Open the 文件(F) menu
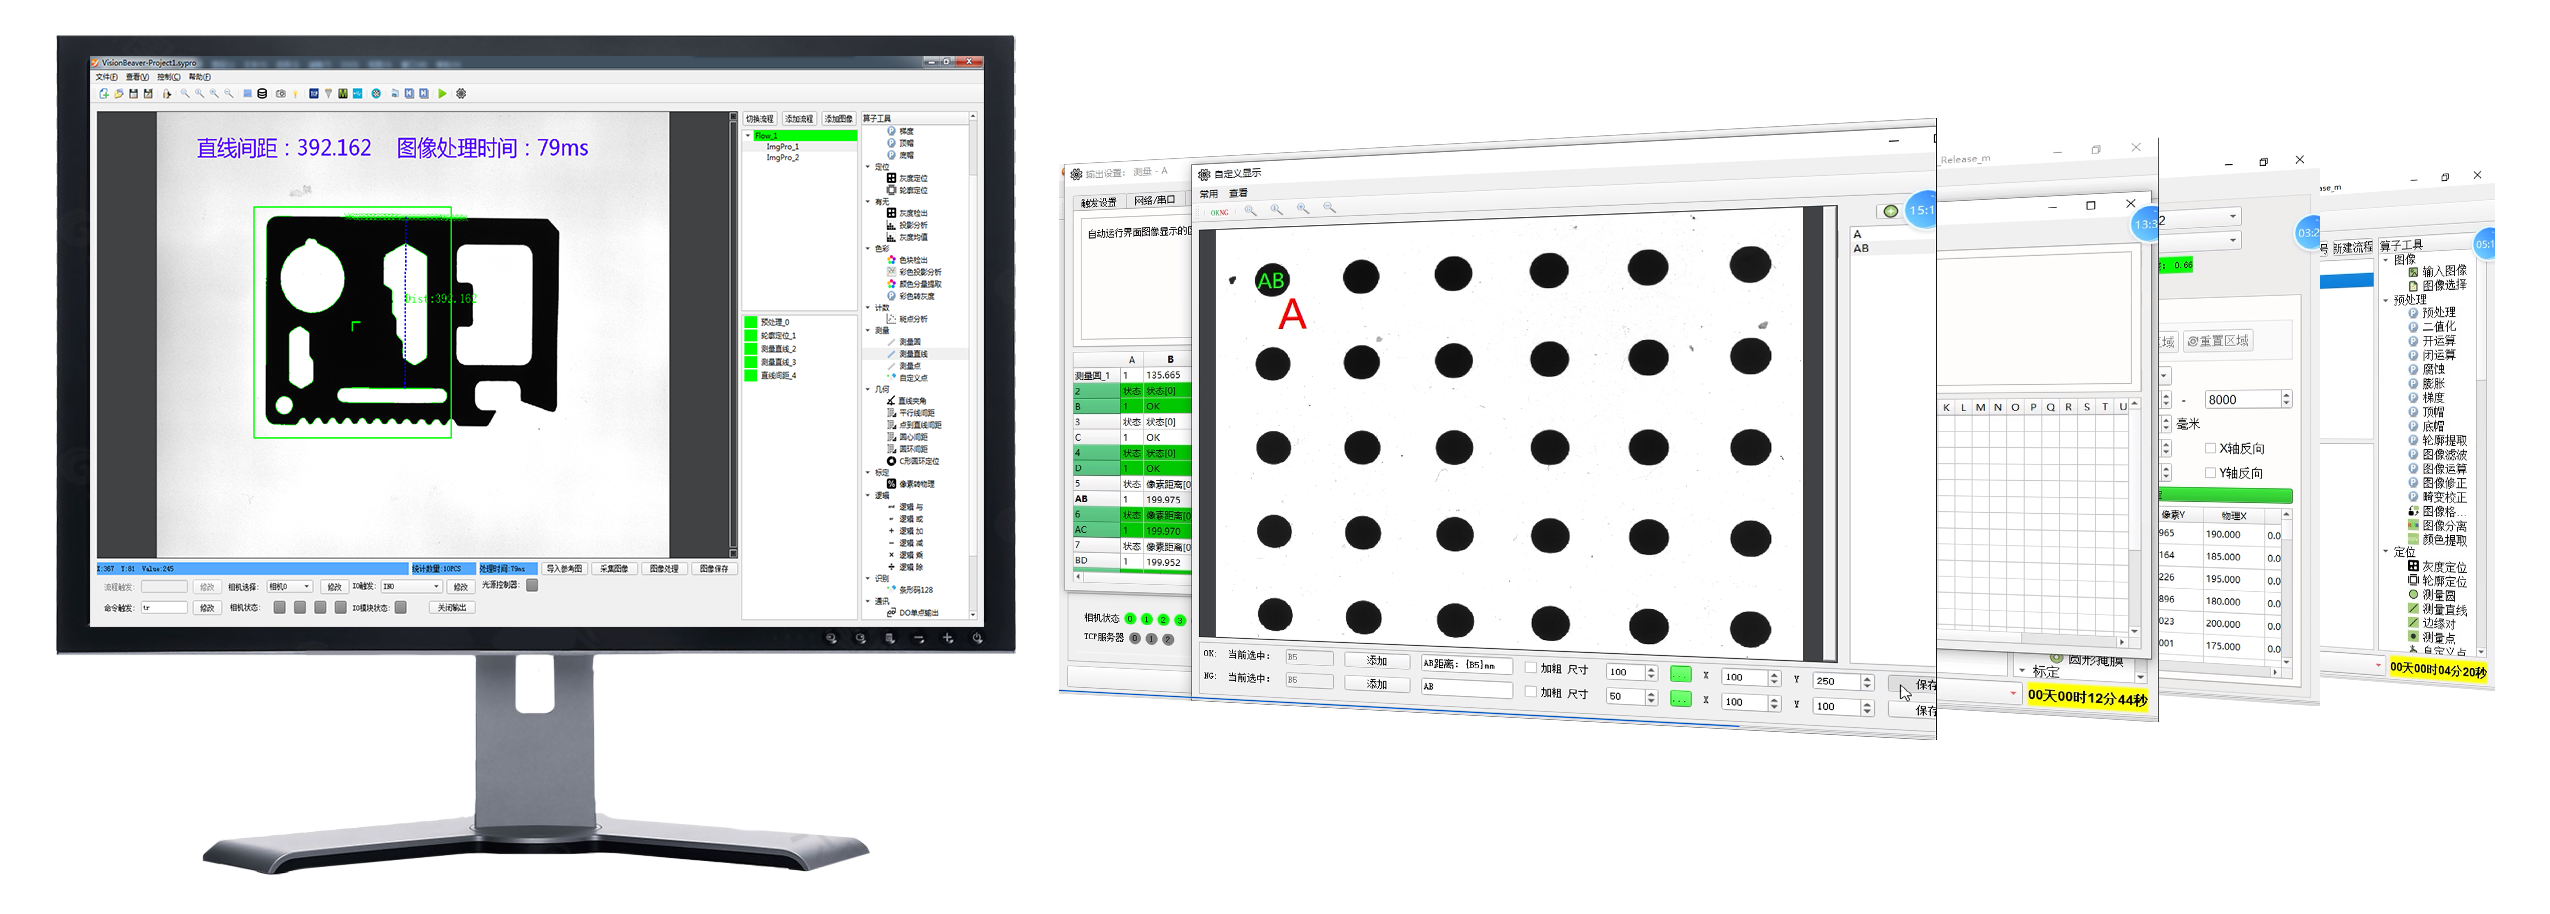 pos(106,77)
